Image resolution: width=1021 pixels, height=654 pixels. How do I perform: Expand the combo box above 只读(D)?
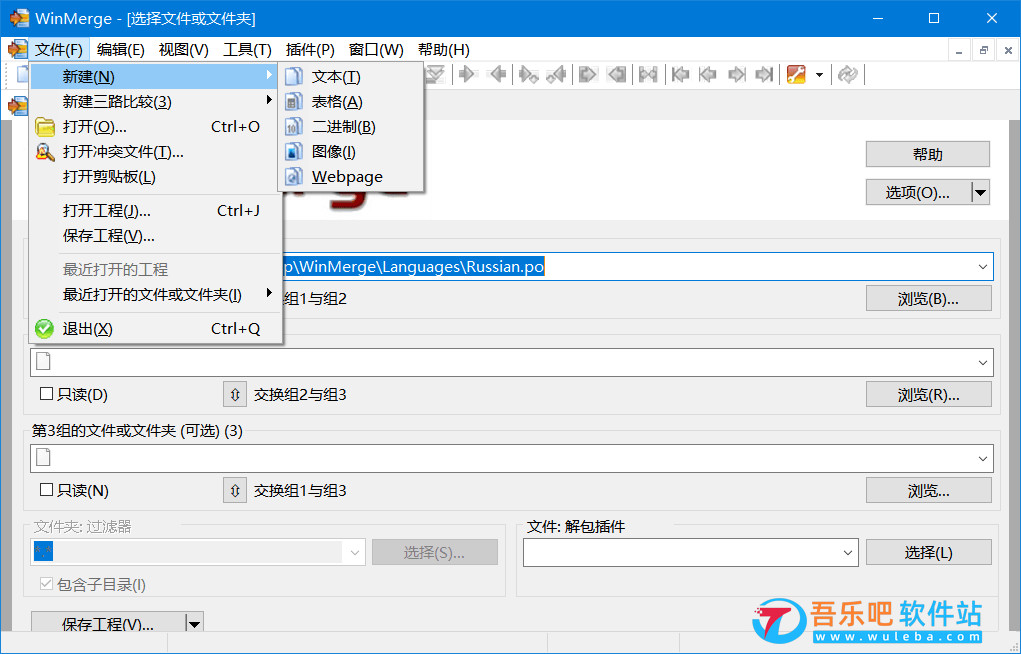tap(983, 363)
